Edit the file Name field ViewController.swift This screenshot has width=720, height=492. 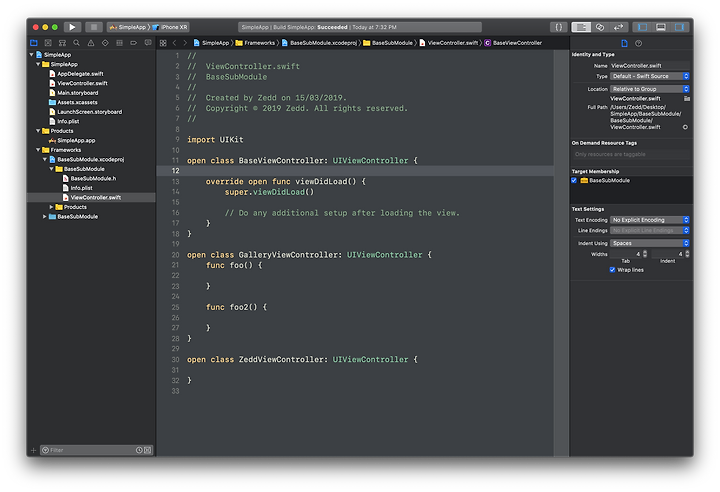650,66
